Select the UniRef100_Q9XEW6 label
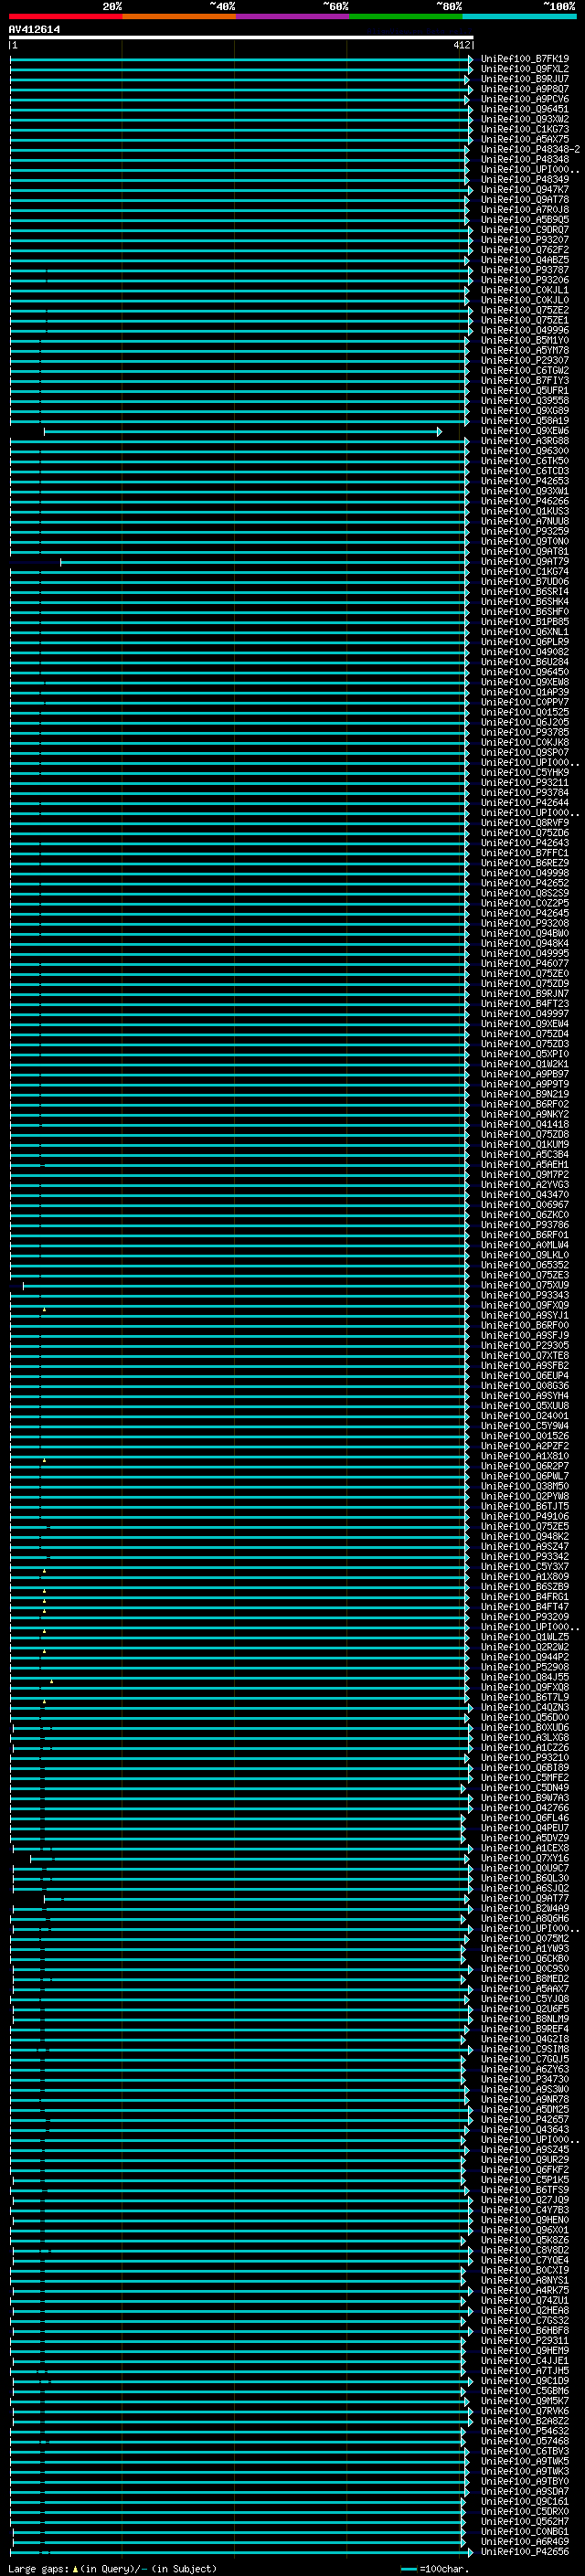 point(524,431)
